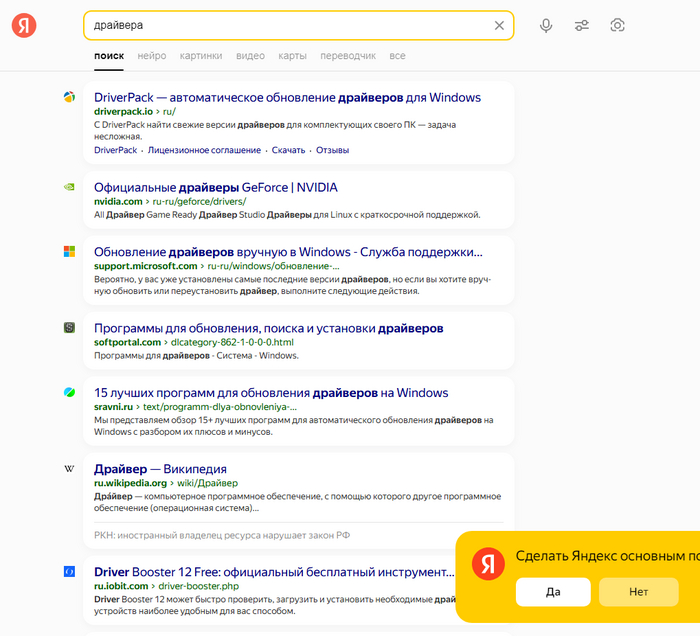The height and width of the screenshot is (636, 700).
Task: Open Лицензионное соглашение sitelink
Action: 204,150
